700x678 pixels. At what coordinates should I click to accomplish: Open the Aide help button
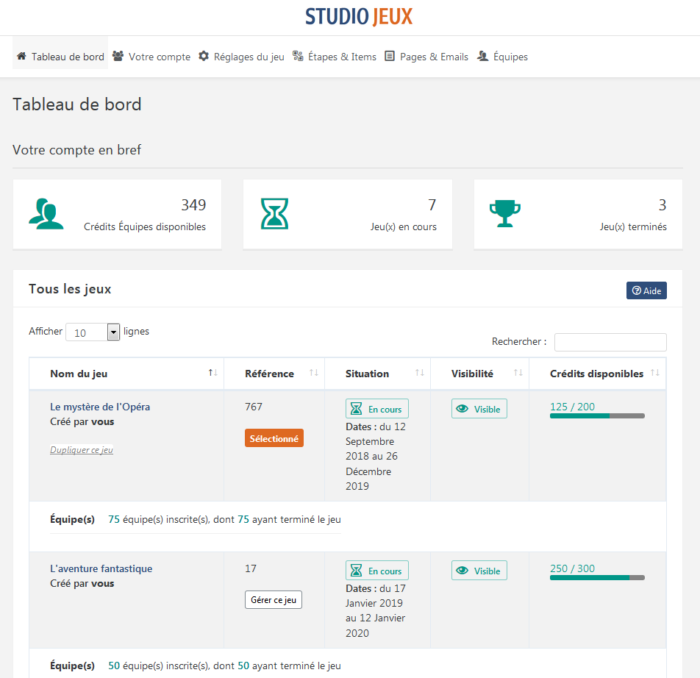(x=646, y=290)
